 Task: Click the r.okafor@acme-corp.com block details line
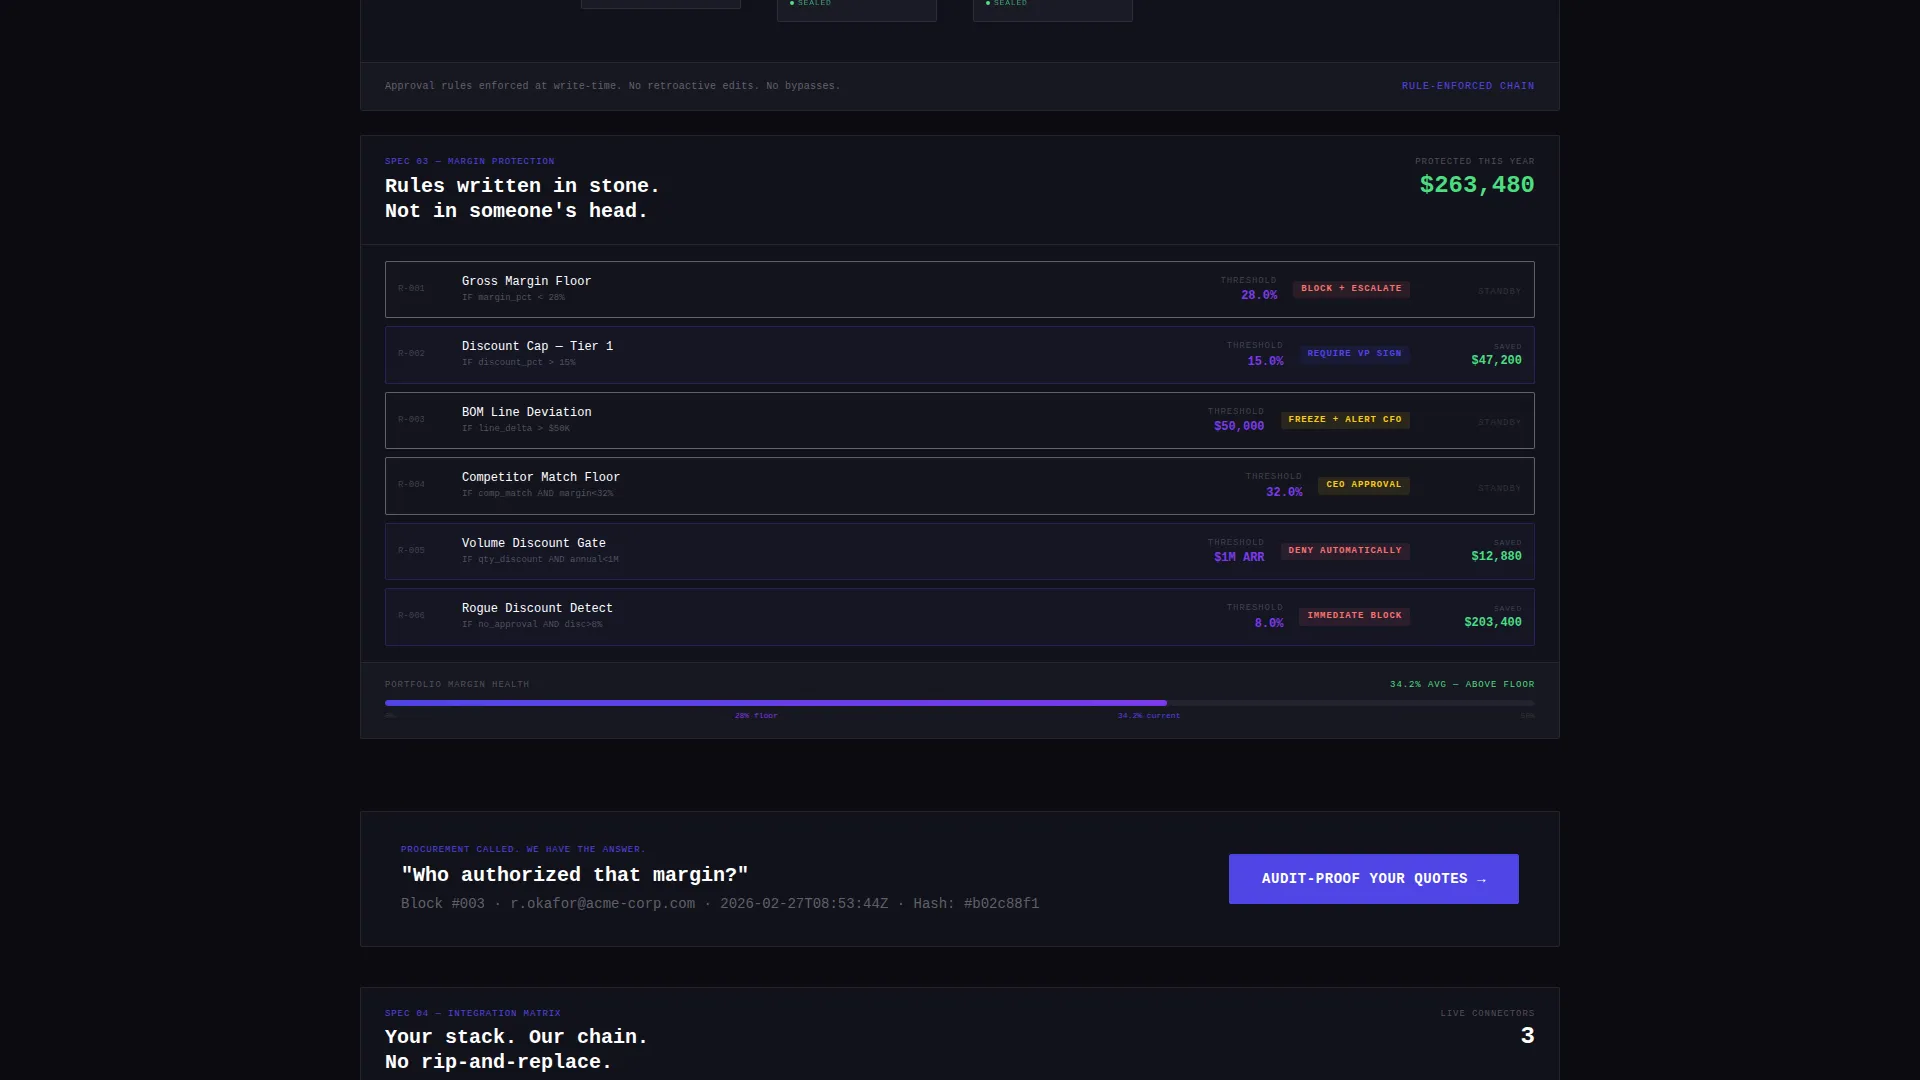click(720, 904)
